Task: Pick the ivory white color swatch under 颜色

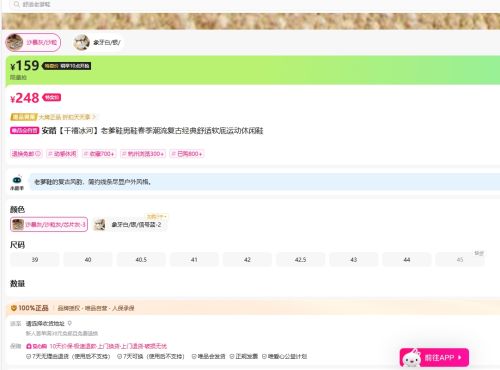Action: click(130, 224)
